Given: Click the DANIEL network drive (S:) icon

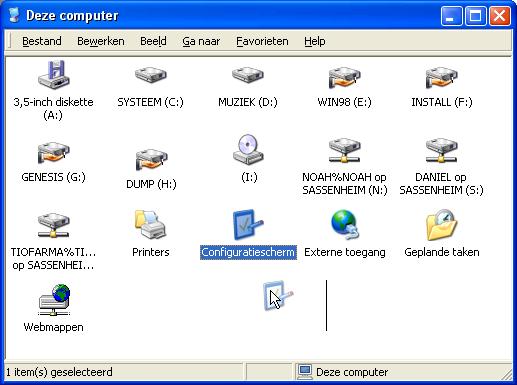Looking at the screenshot, I should pos(442,151).
